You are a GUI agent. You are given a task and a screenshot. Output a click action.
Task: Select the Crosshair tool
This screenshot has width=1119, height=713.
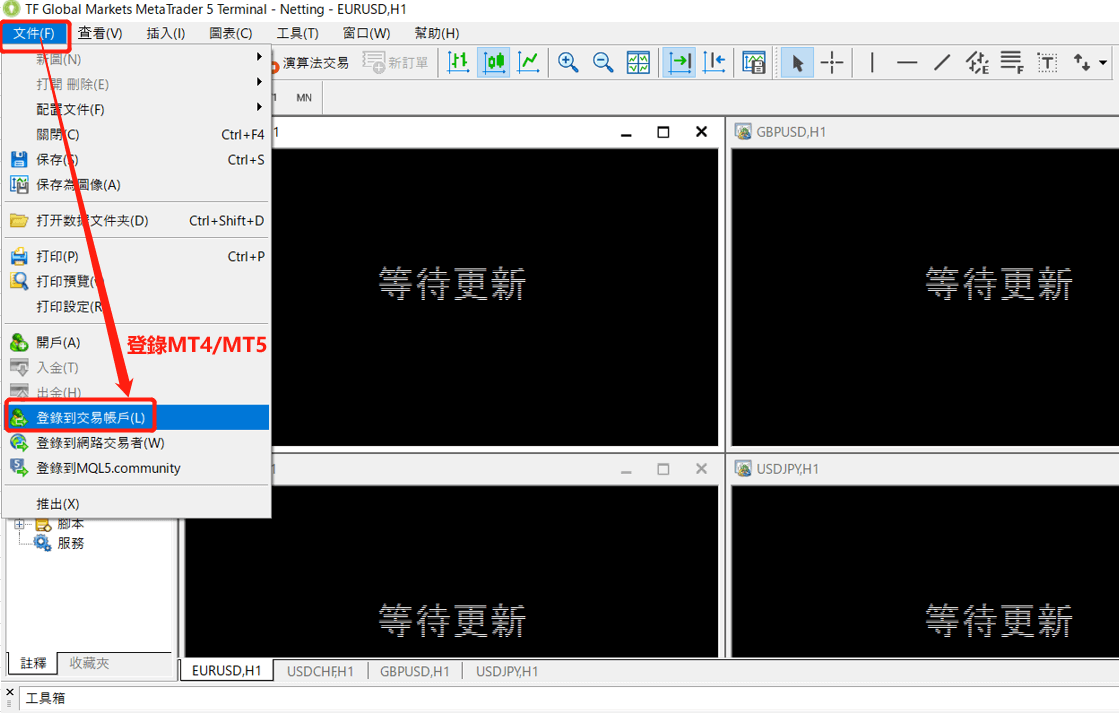(x=831, y=62)
